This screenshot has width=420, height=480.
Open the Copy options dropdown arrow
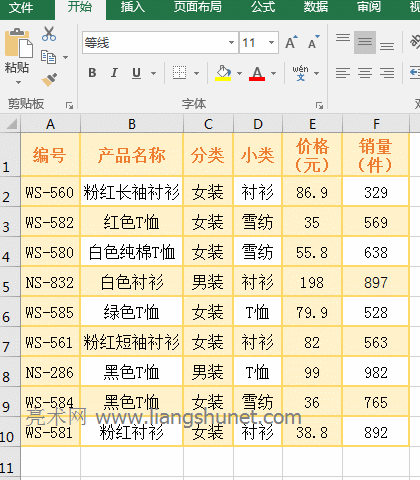click(65, 57)
